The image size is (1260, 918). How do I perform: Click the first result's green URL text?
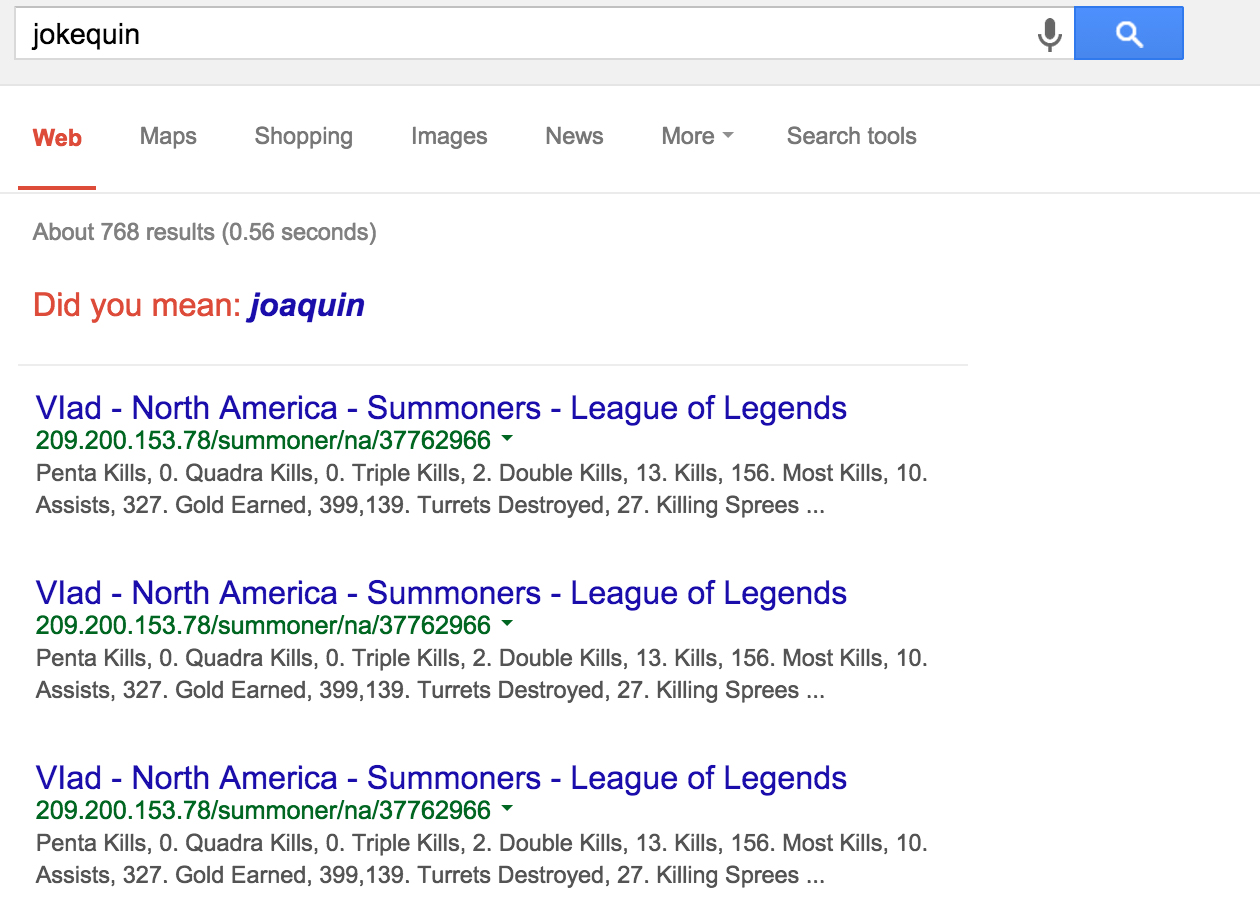[x=263, y=441]
